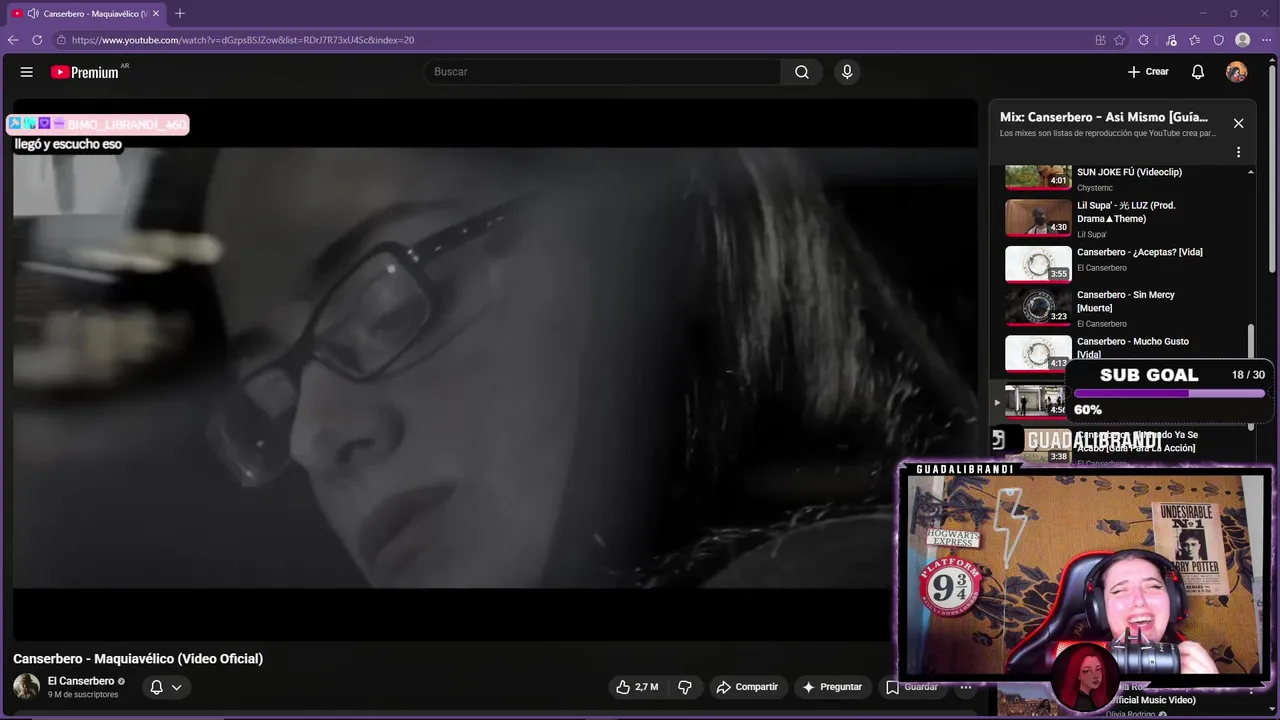Open the YouTube hamburger guide menu
This screenshot has height=720, width=1280.
click(x=27, y=72)
